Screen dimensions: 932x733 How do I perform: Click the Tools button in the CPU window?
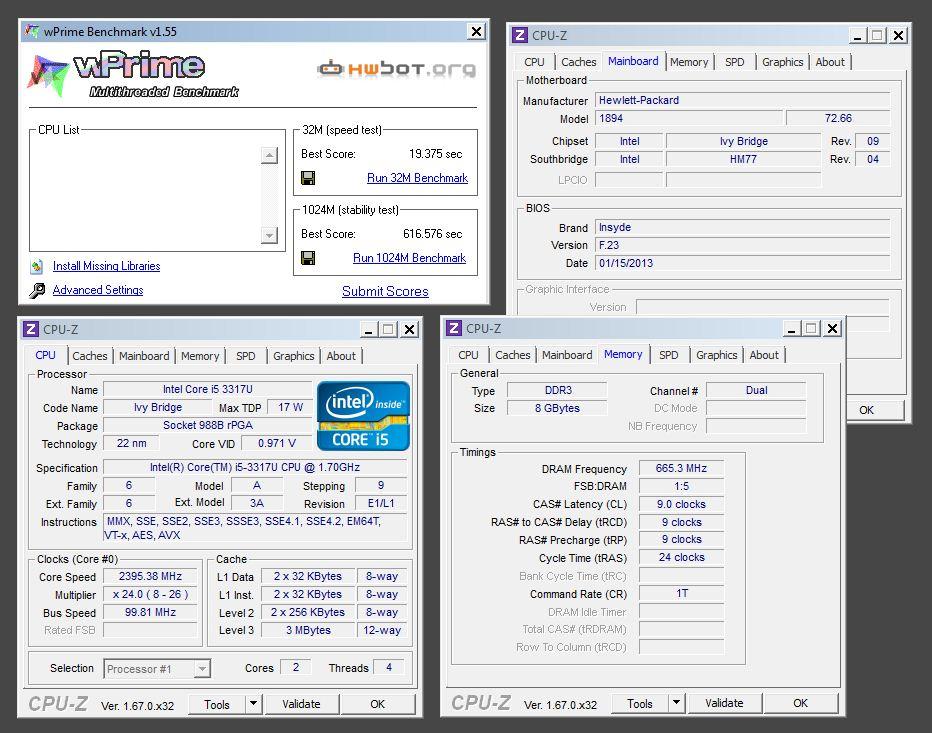pos(217,704)
